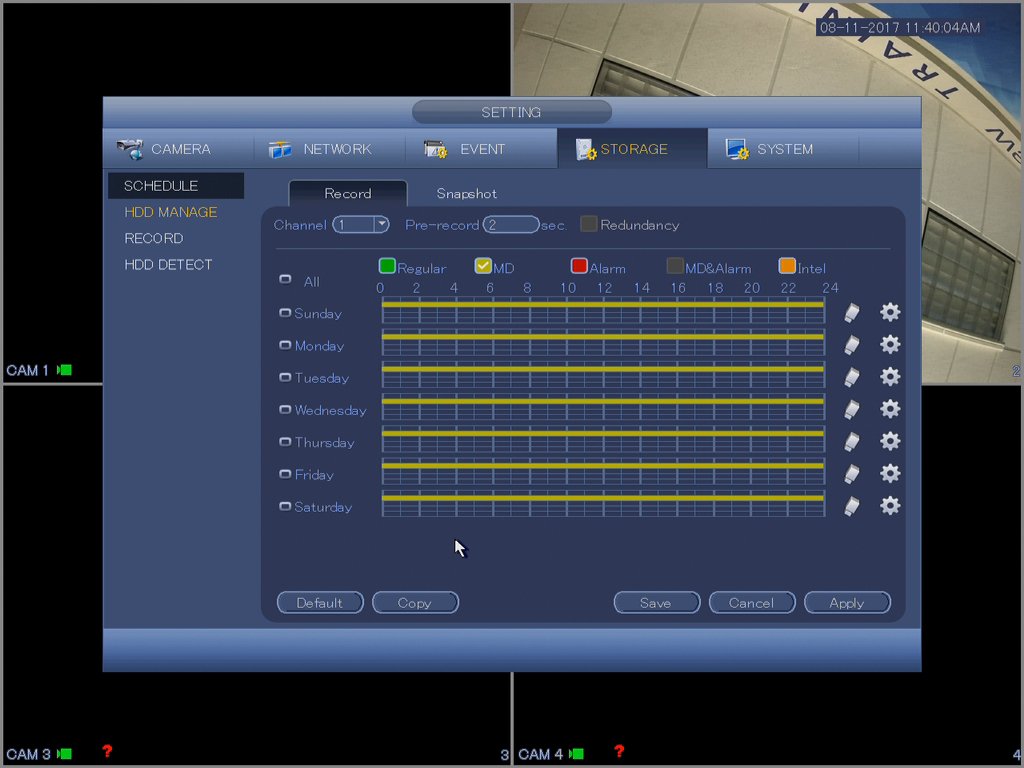
Task: Open the gear settings for Saturday
Action: tap(889, 506)
